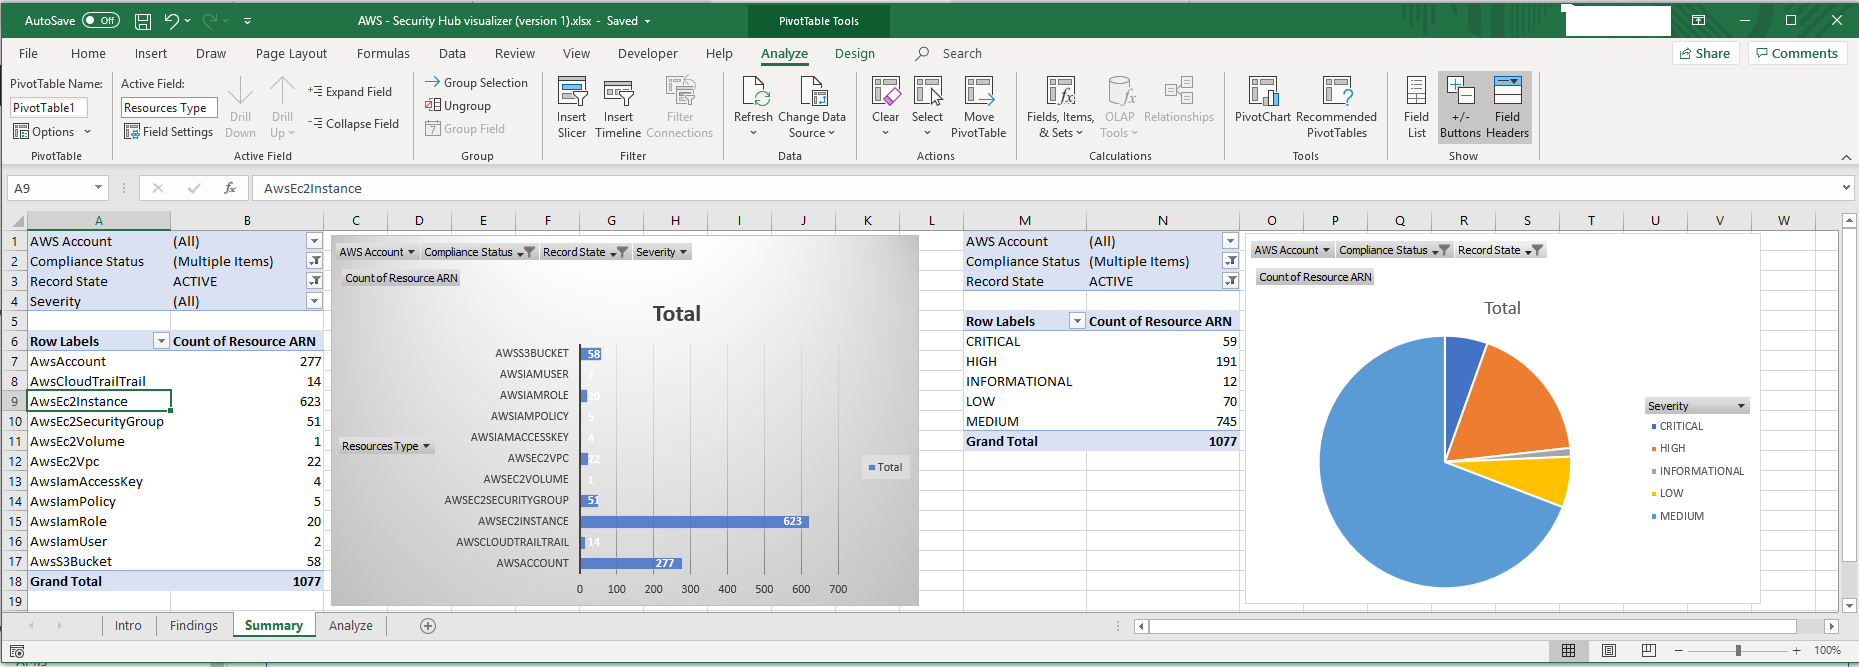Toggle AutoSave switch
This screenshot has width=1859, height=667.
click(101, 20)
